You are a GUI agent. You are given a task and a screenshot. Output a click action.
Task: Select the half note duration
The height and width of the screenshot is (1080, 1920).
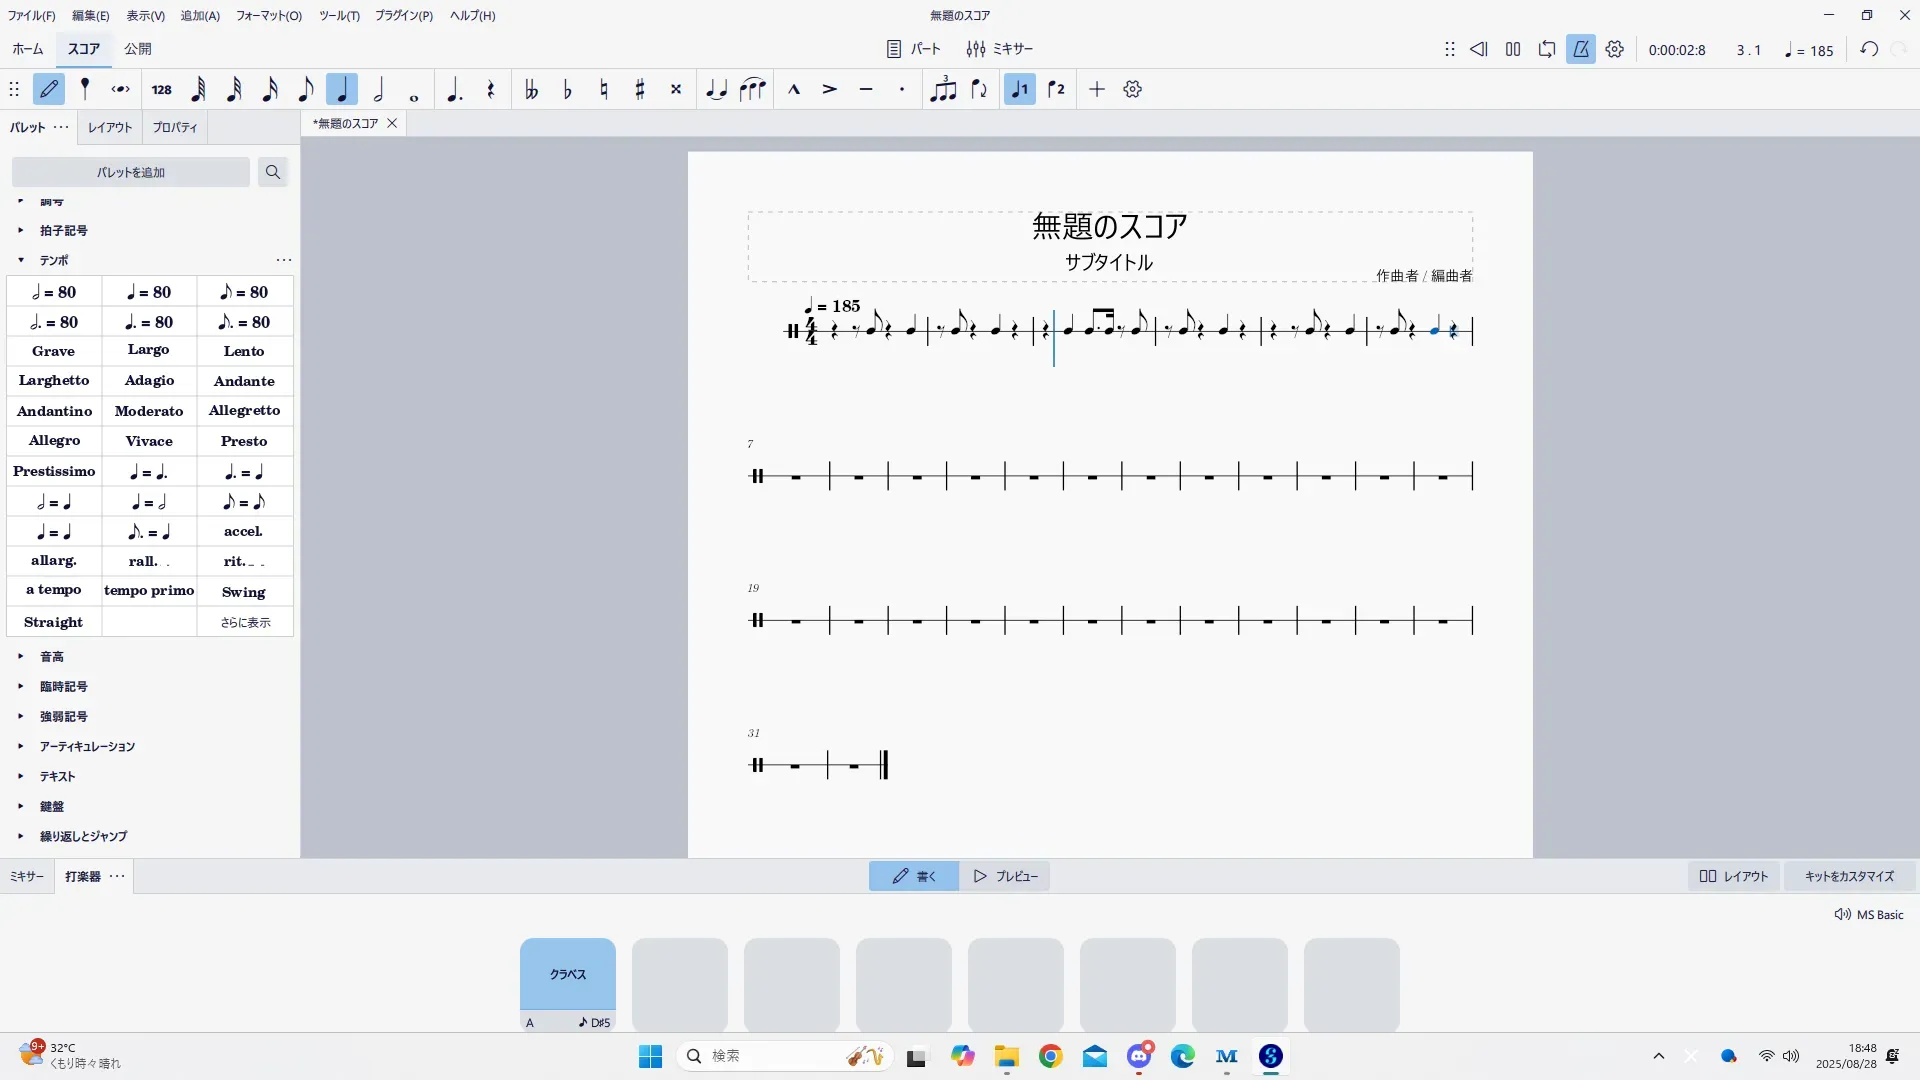pos(378,90)
